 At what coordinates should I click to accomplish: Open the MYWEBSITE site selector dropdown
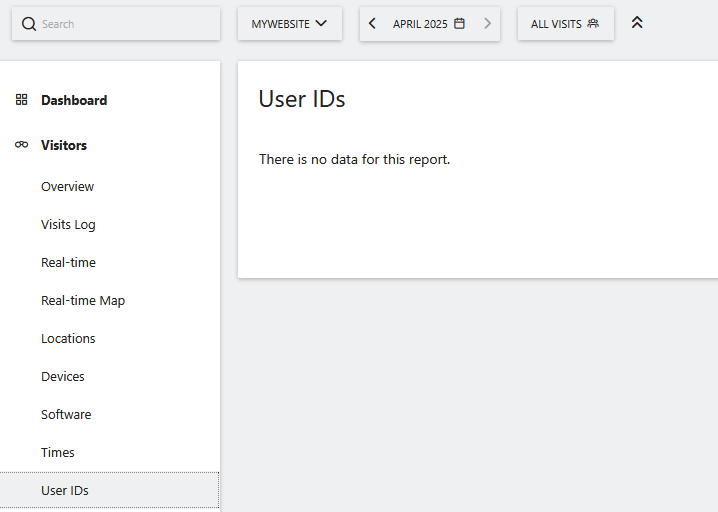pyautogui.click(x=289, y=24)
